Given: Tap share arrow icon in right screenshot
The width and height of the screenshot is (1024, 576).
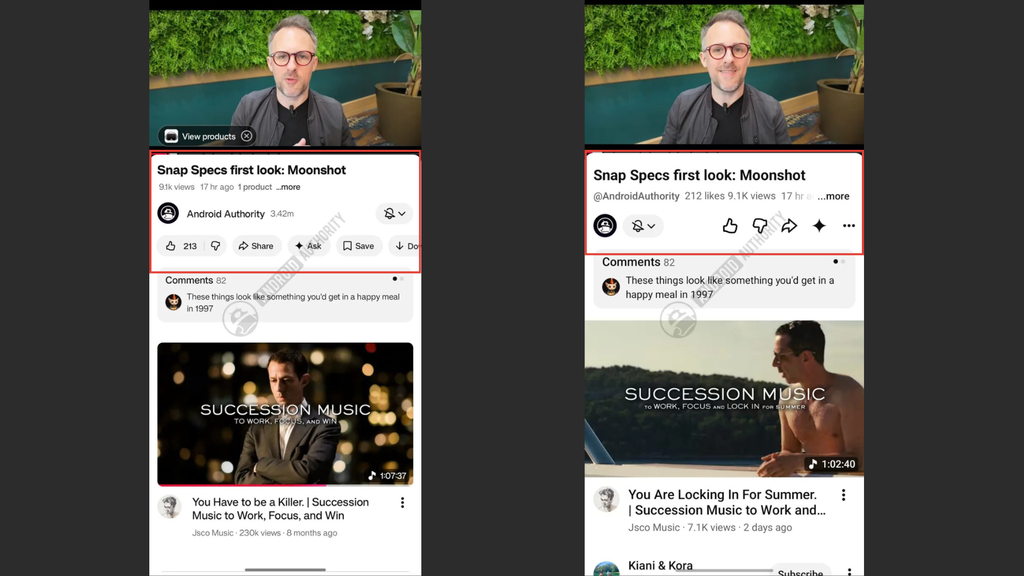Looking at the screenshot, I should (x=789, y=226).
